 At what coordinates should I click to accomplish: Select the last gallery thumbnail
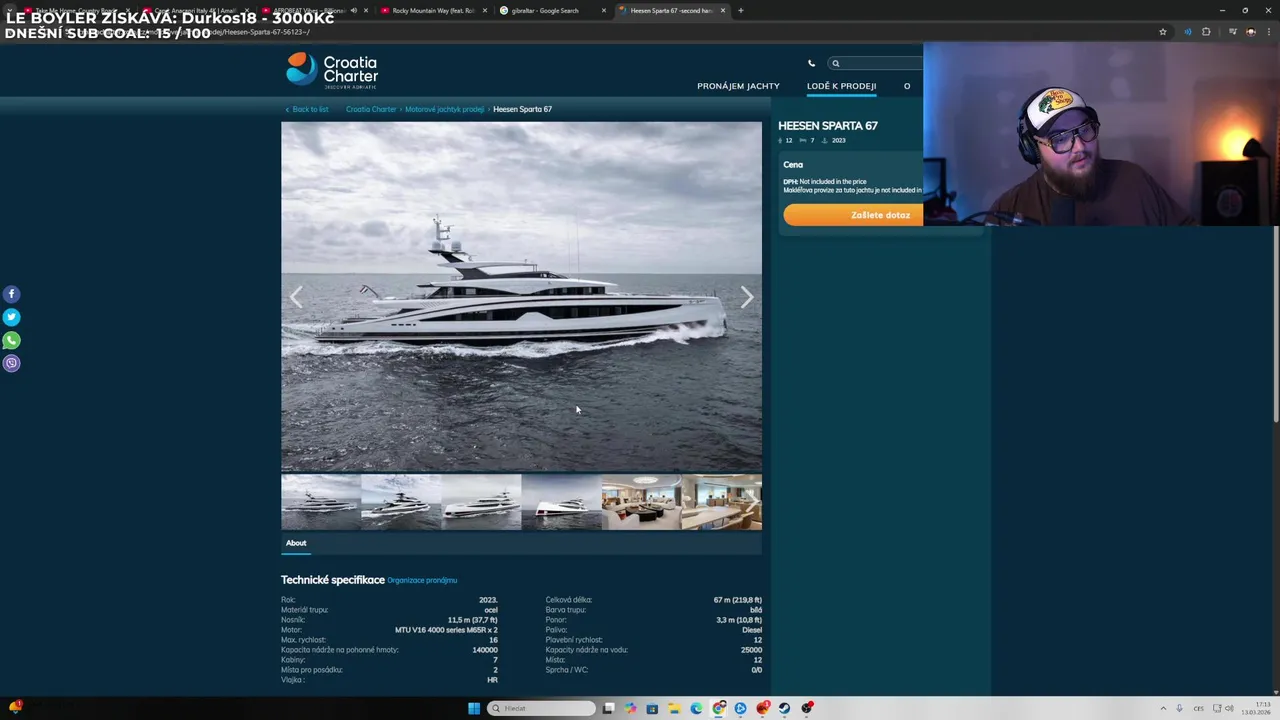coord(721,502)
